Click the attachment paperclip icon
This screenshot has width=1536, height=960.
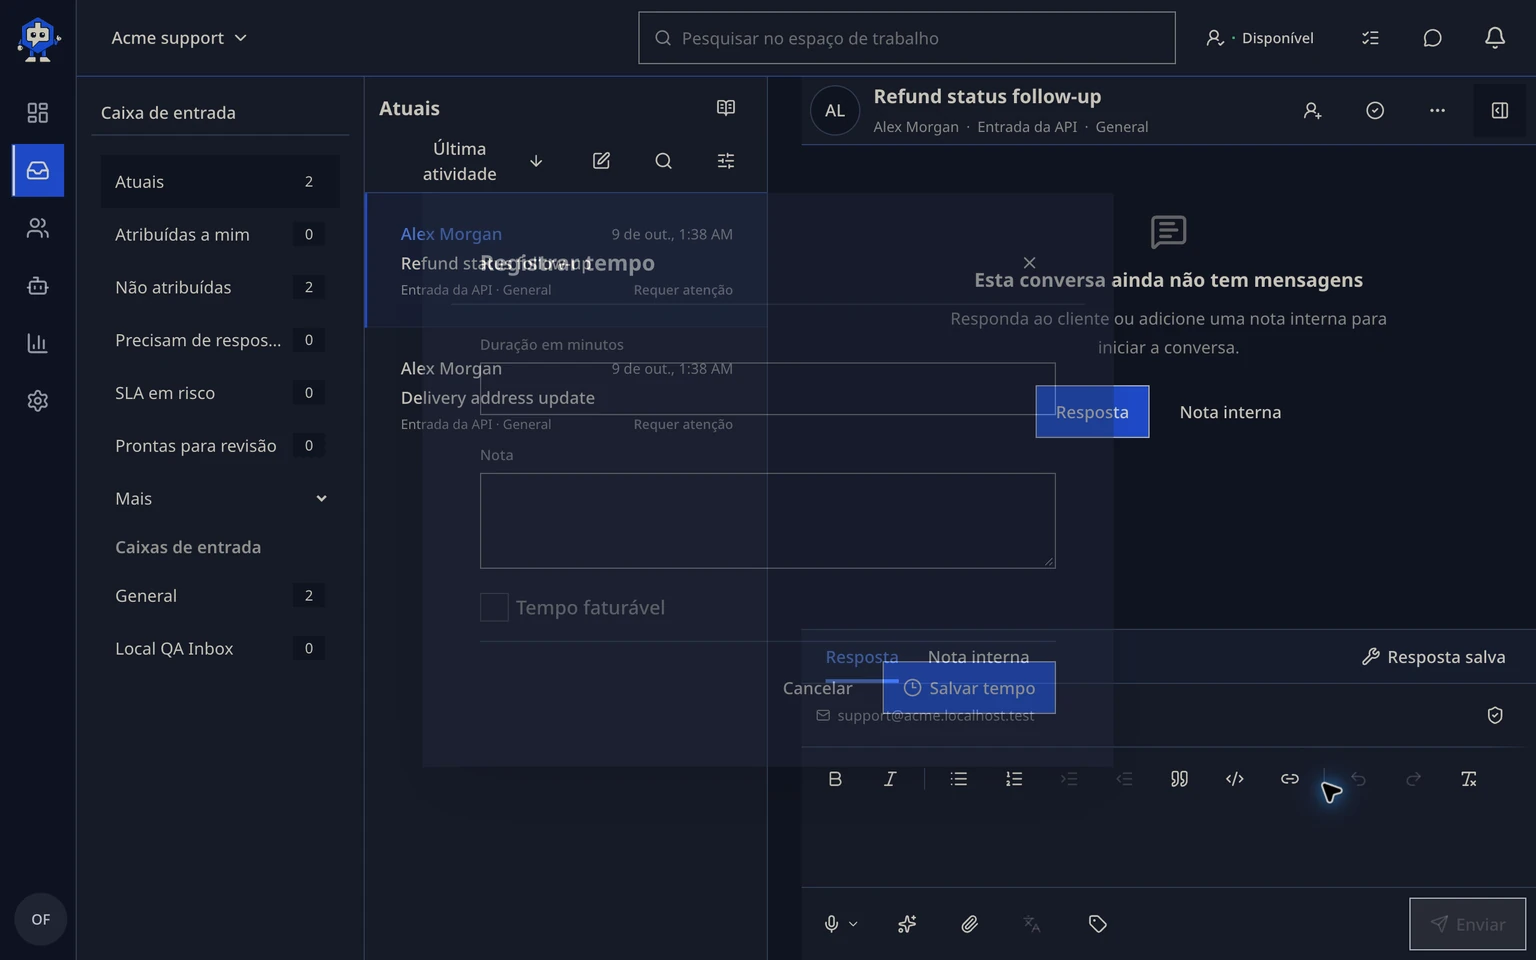point(970,924)
